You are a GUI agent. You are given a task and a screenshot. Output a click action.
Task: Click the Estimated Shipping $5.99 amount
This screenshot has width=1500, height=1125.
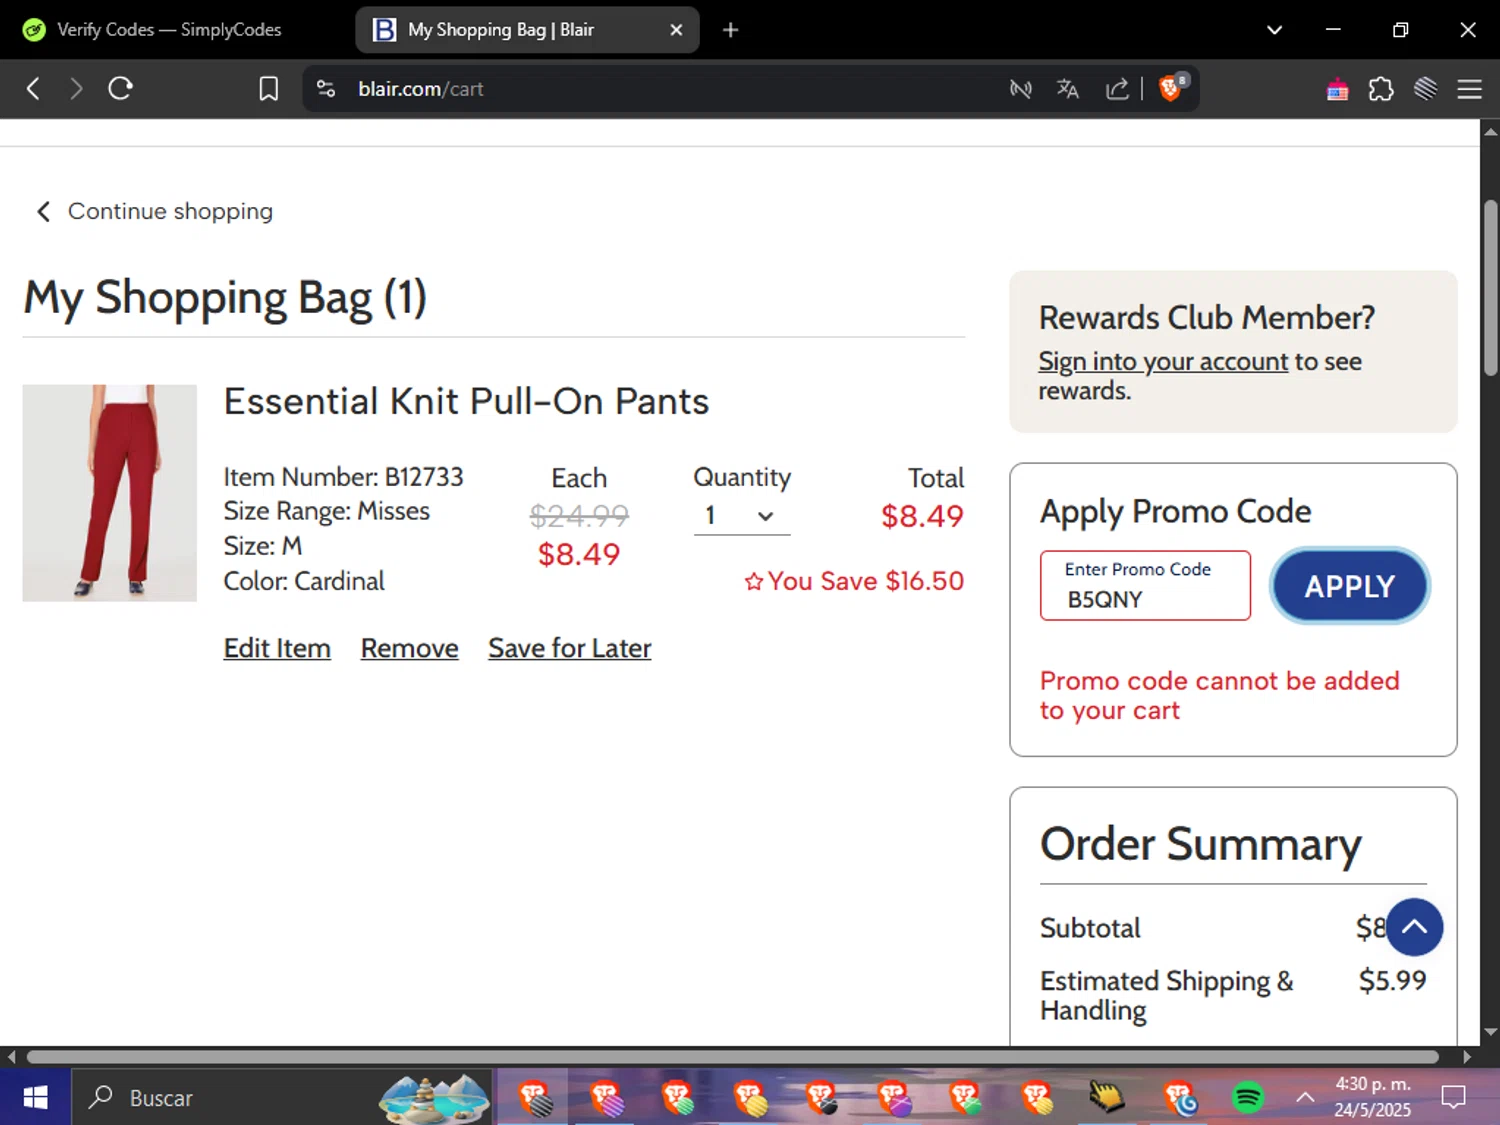coord(1392,980)
